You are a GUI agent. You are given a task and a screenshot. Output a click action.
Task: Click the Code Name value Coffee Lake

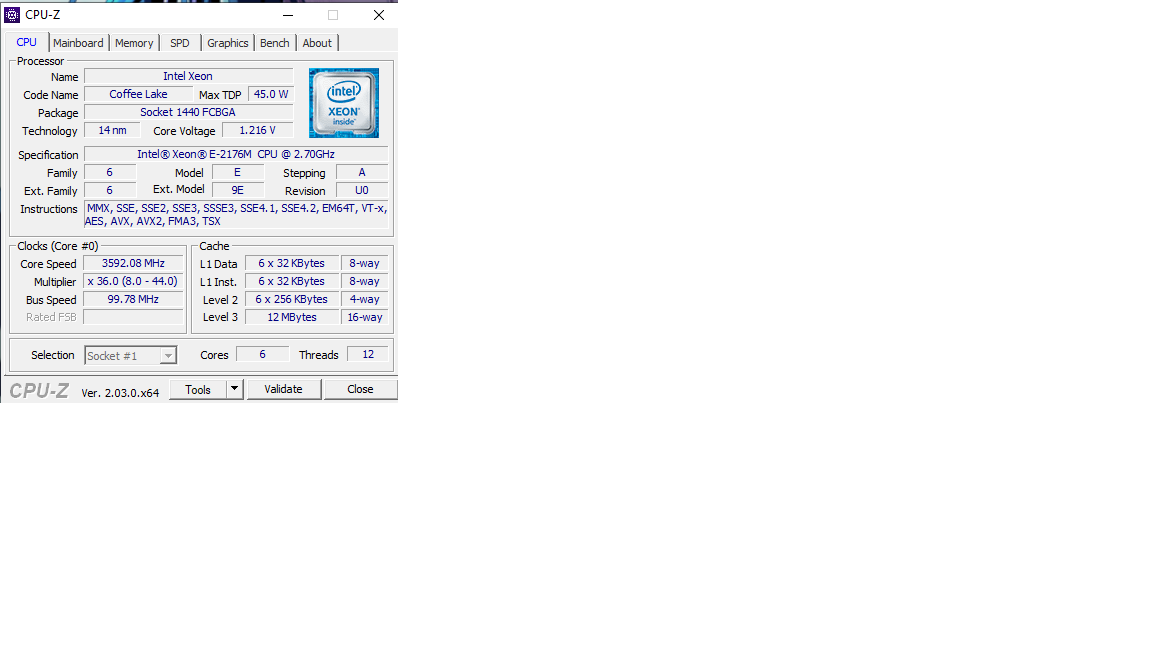[x=139, y=94]
